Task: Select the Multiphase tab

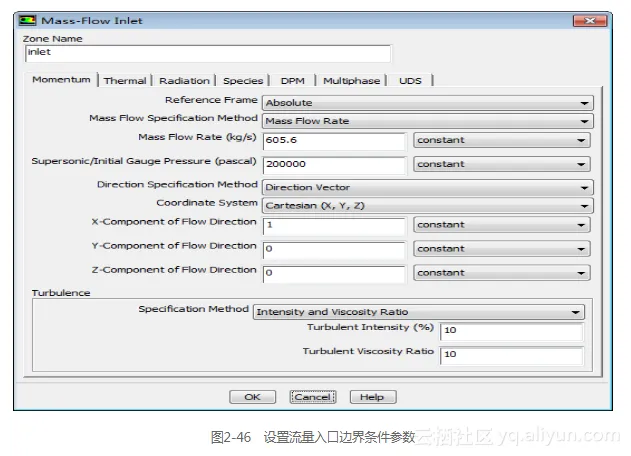Action: pyautogui.click(x=351, y=80)
